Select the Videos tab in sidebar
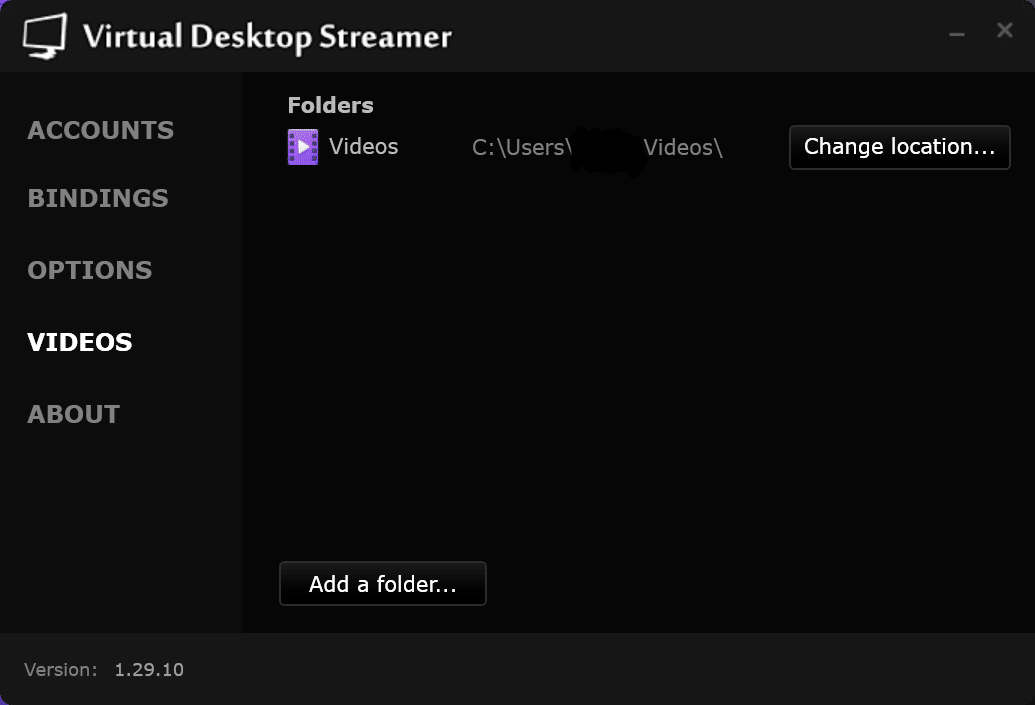The image size is (1035, 705). [80, 342]
